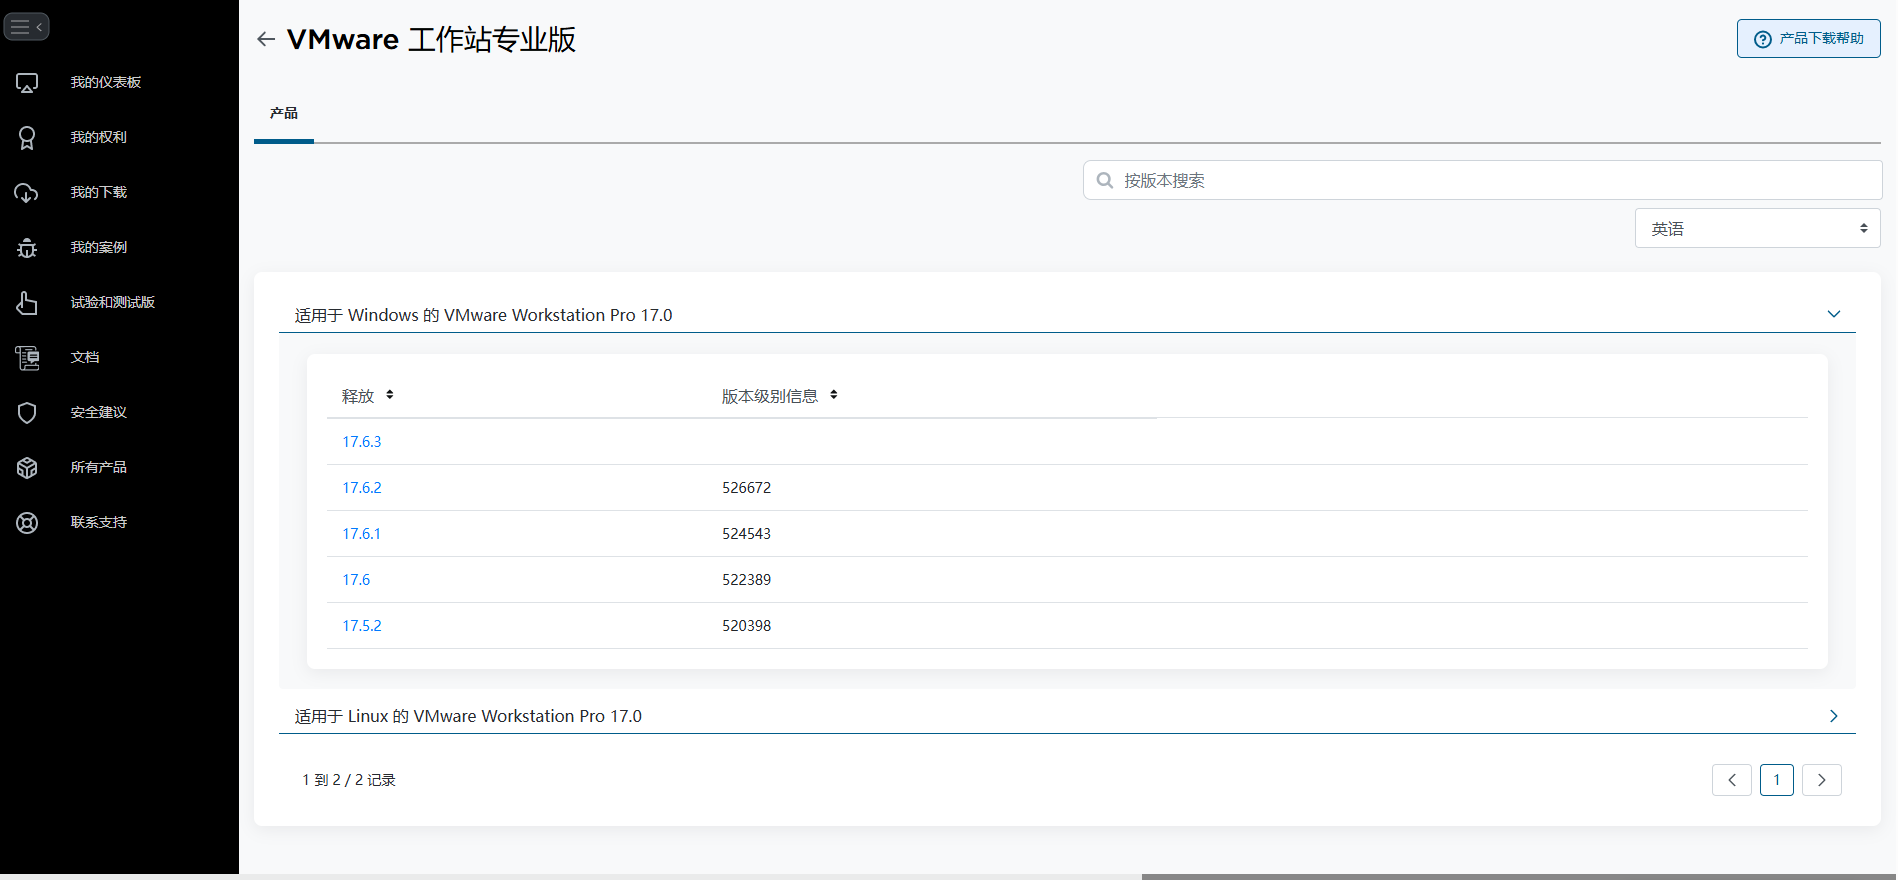
Task: Select page 1 in the pagination
Action: [1777, 780]
